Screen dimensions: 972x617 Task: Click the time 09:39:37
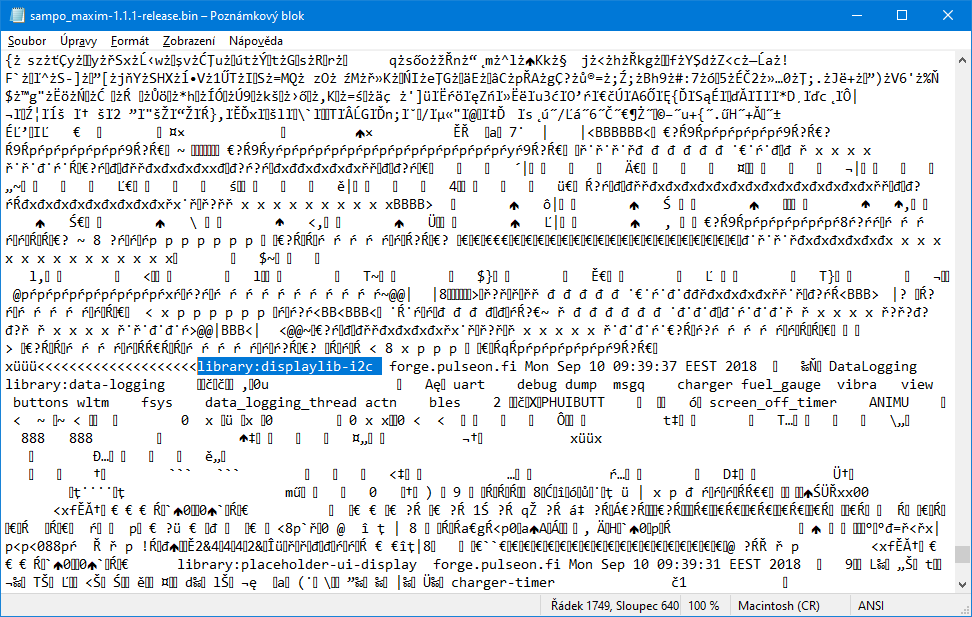pyautogui.click(x=645, y=366)
